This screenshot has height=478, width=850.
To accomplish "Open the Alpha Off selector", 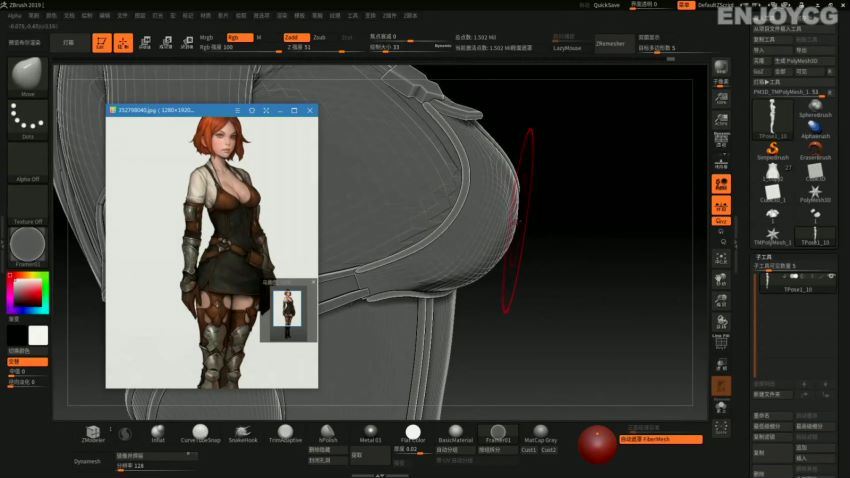I will [27, 162].
